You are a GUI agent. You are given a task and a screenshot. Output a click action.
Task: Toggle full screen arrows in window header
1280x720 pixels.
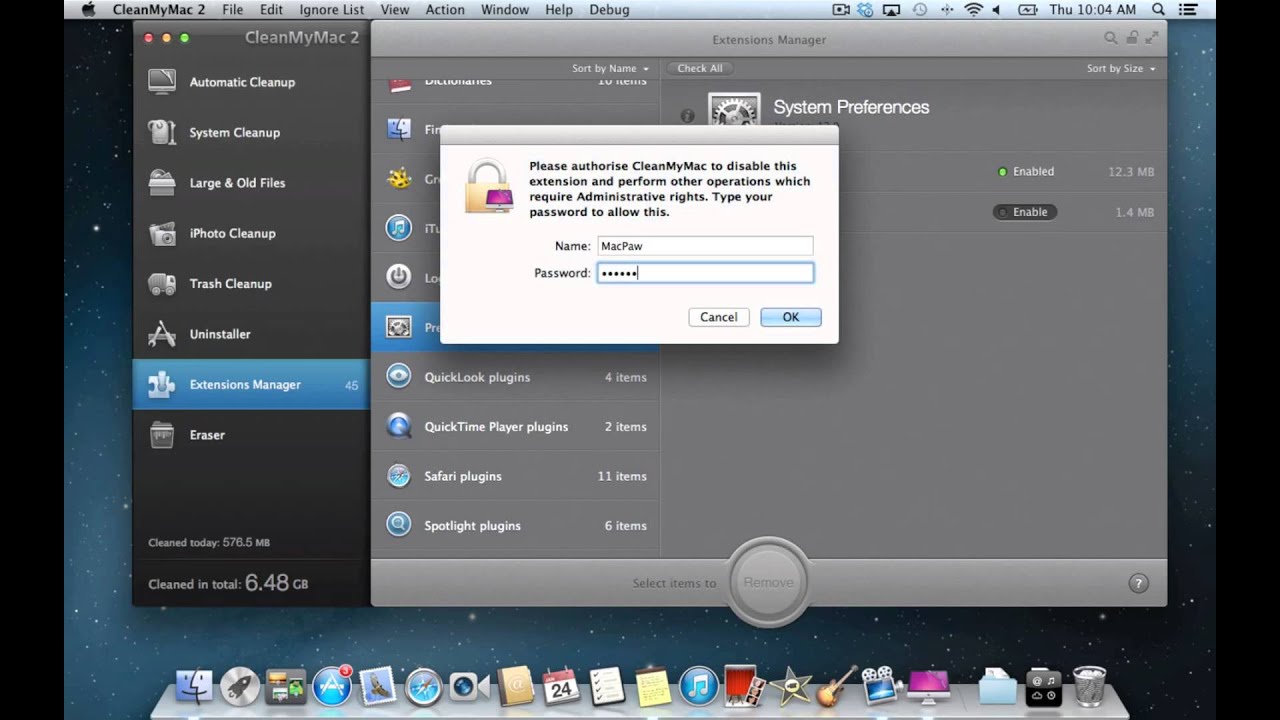(1153, 38)
